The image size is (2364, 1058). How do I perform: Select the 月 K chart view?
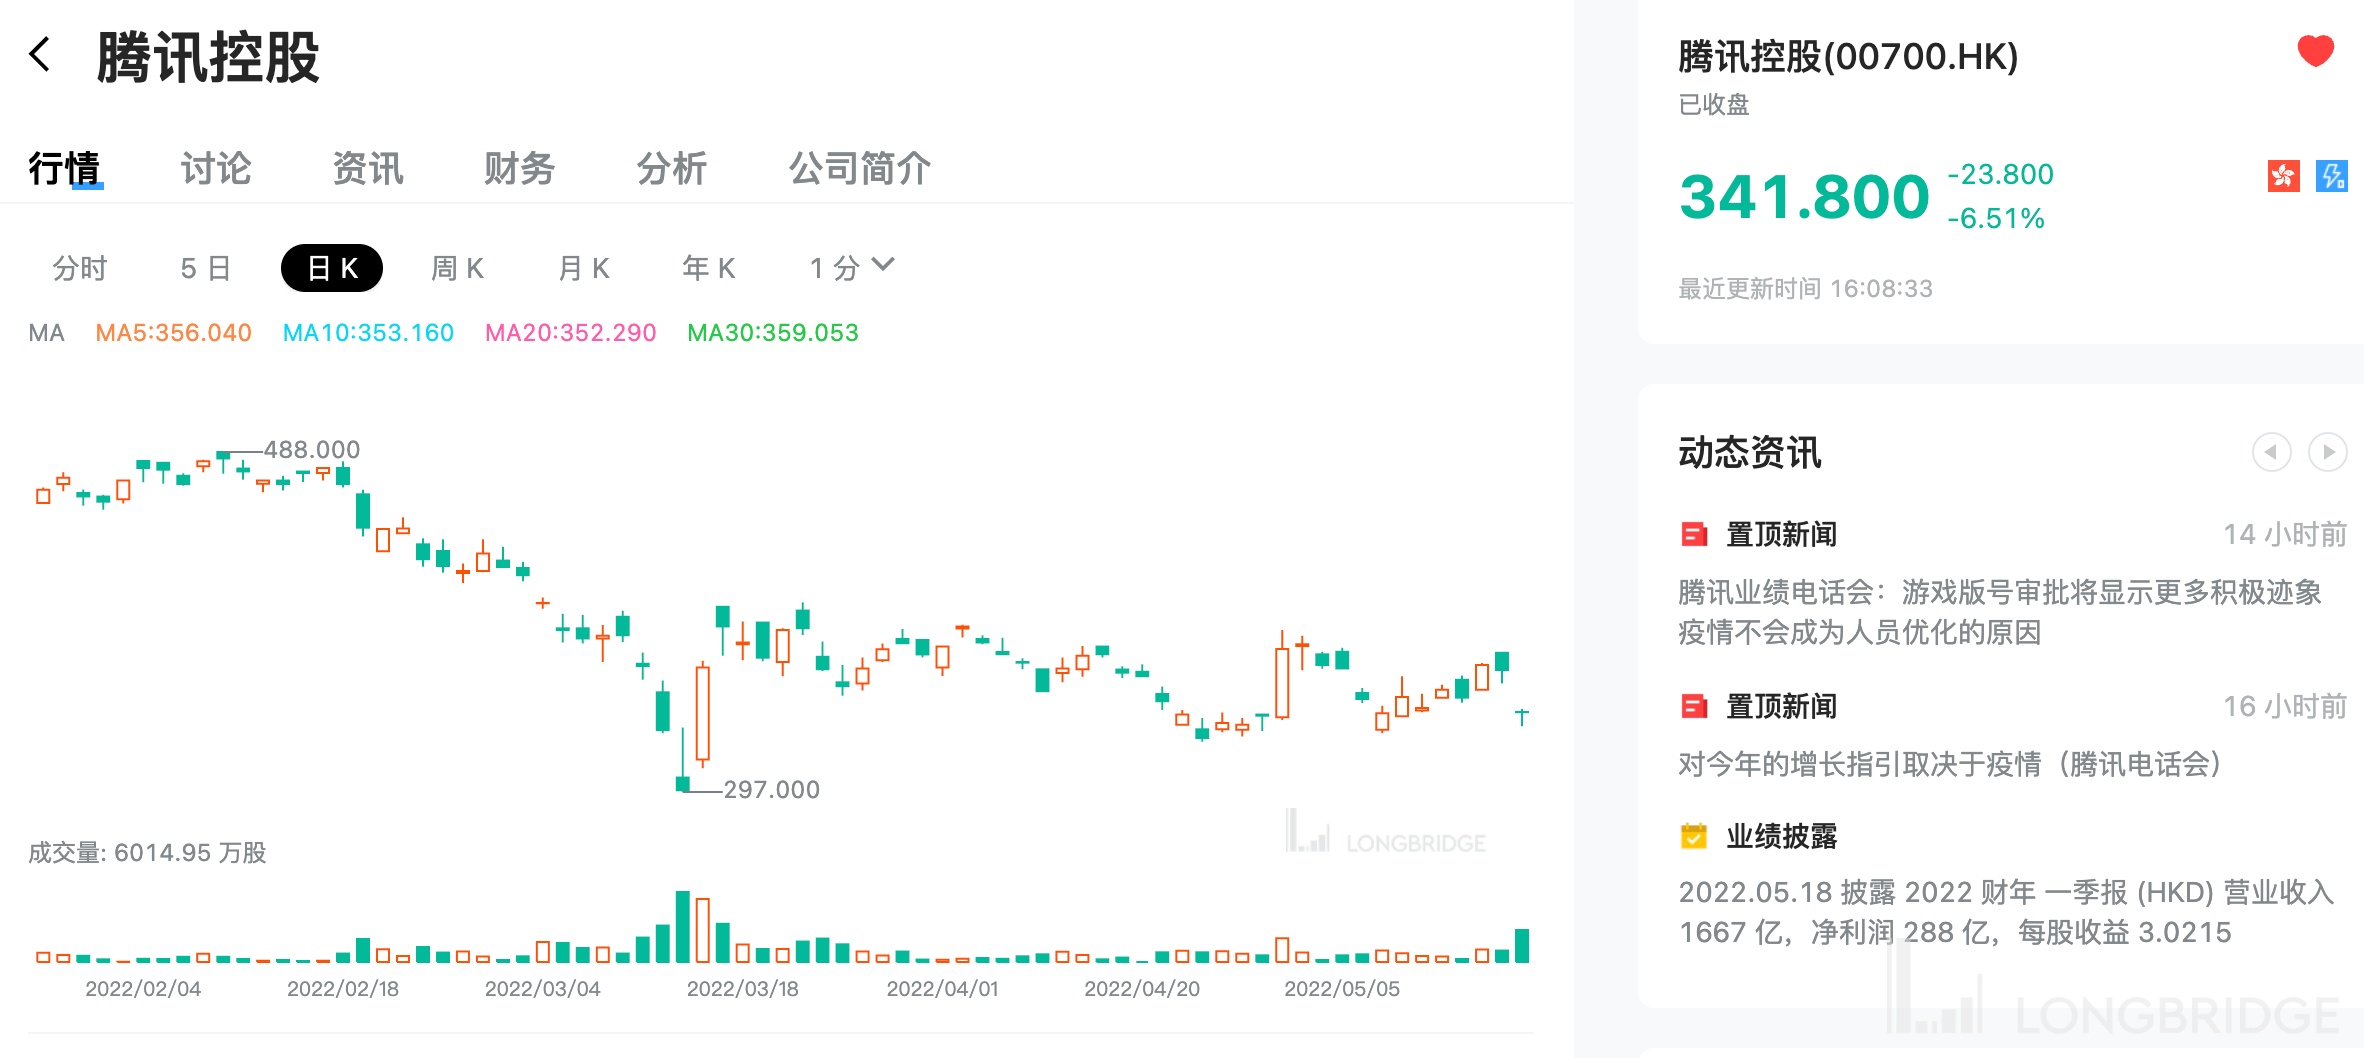[x=584, y=268]
